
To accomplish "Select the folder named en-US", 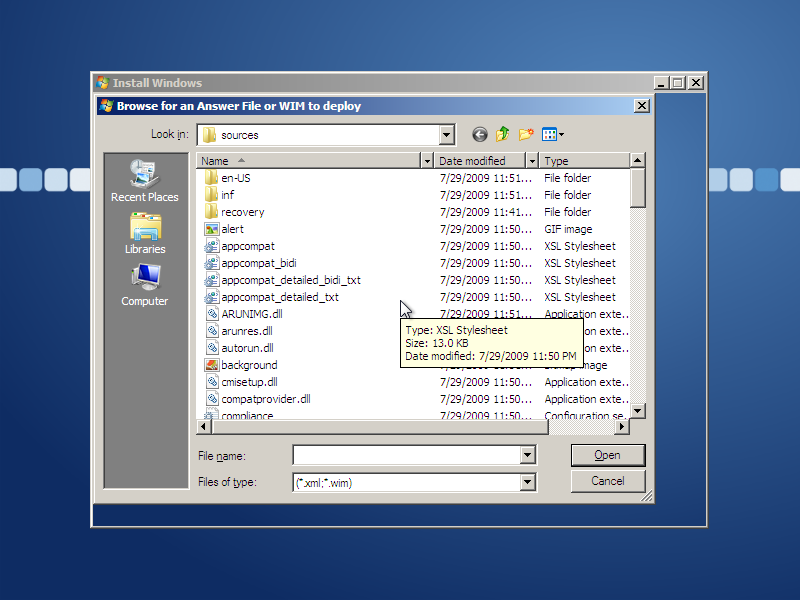I will (236, 178).
